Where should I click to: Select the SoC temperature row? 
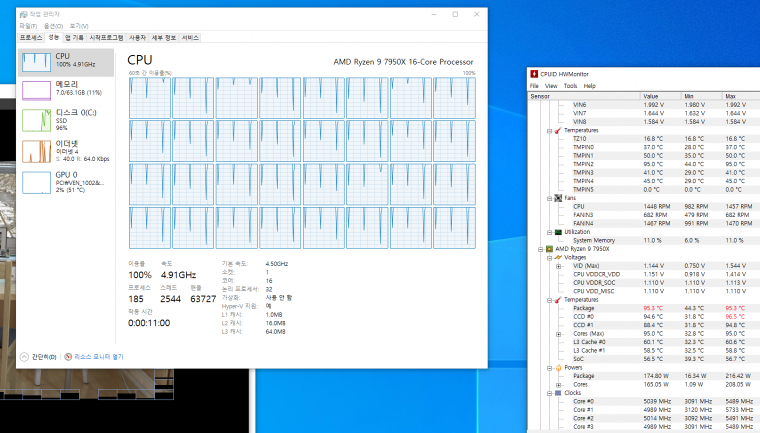point(644,359)
